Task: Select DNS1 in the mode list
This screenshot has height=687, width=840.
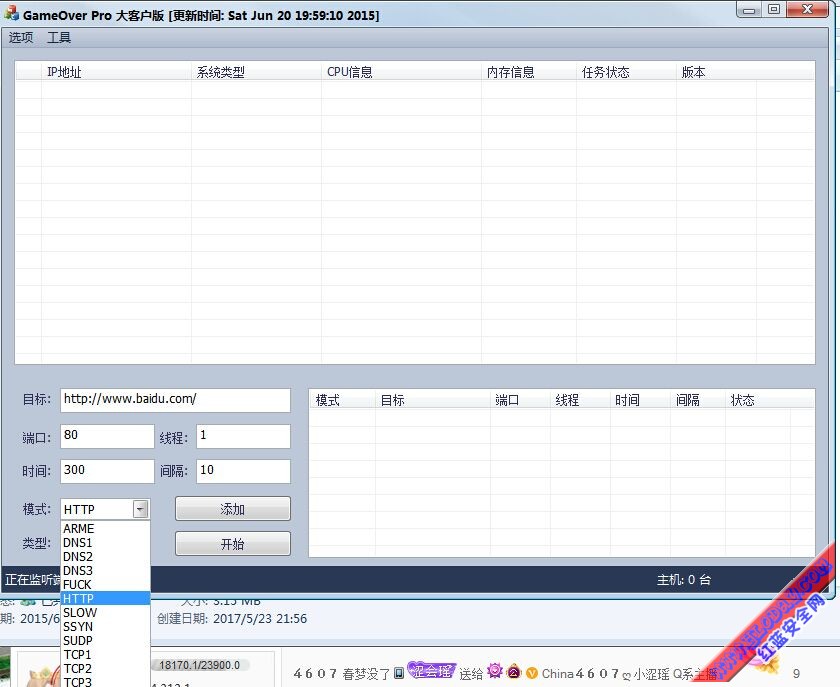Action: click(105, 542)
